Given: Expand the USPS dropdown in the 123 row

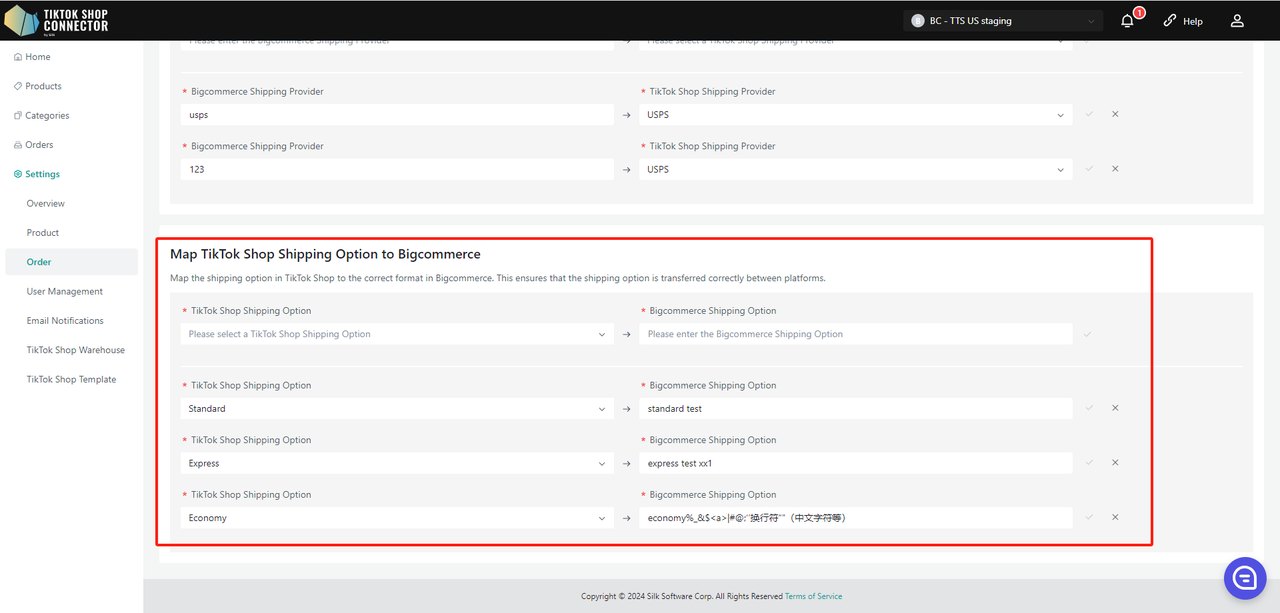Looking at the screenshot, I should pyautogui.click(x=856, y=169).
